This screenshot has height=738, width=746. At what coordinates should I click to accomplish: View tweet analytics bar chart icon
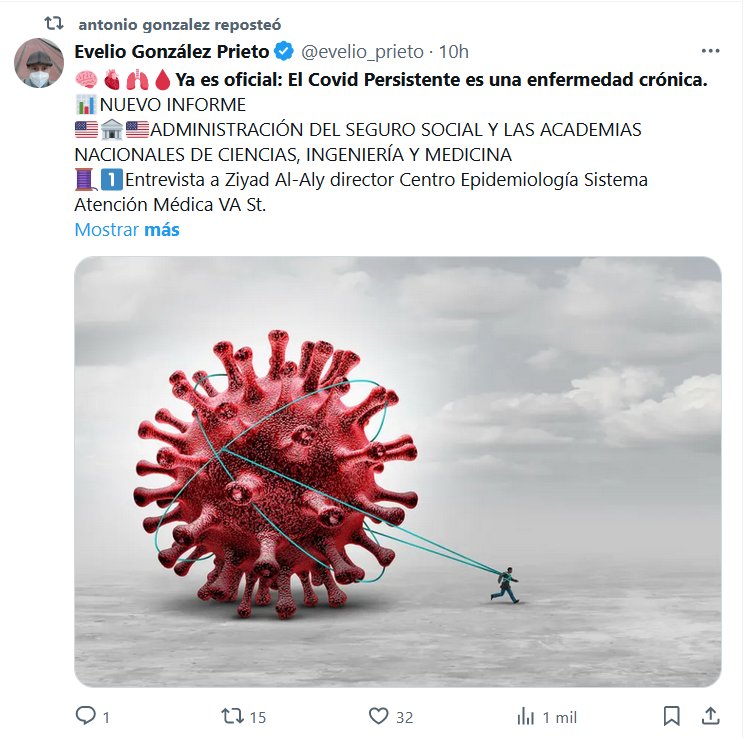tap(526, 716)
